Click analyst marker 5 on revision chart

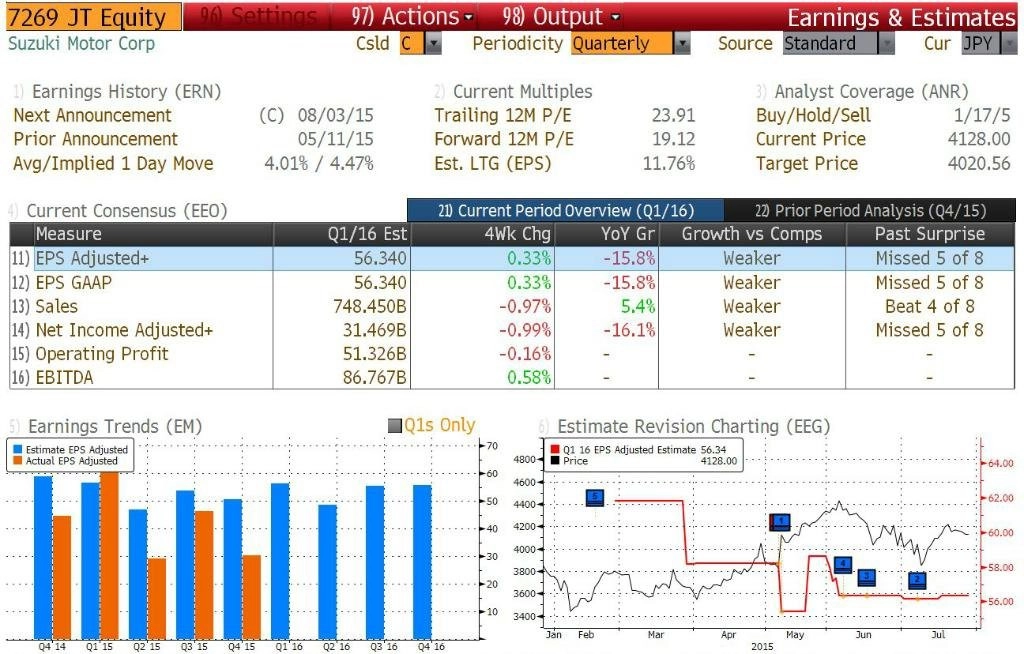[x=595, y=497]
